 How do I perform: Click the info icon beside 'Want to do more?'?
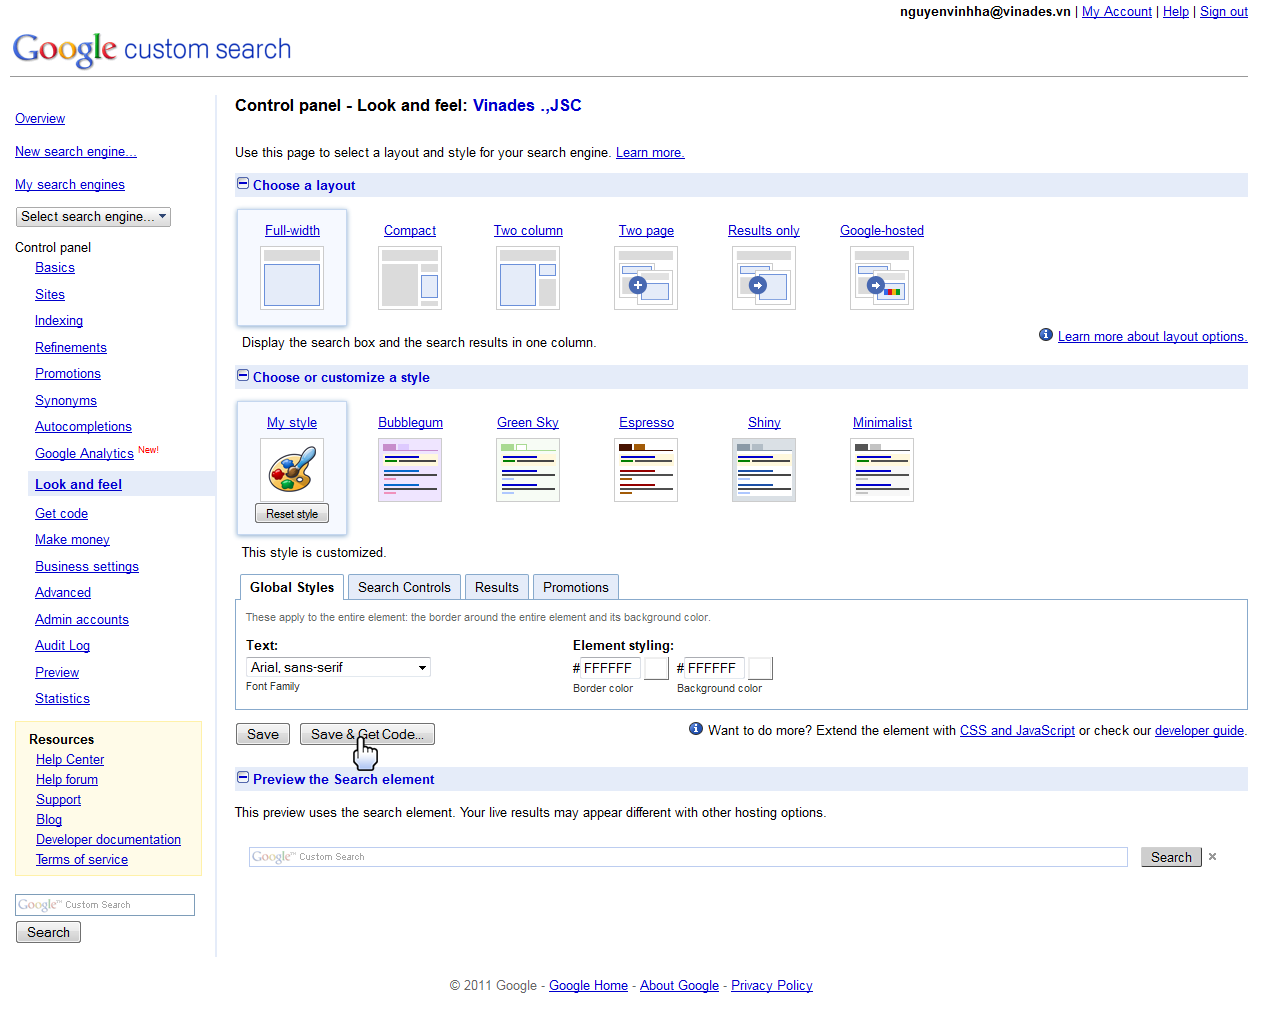coord(696,729)
